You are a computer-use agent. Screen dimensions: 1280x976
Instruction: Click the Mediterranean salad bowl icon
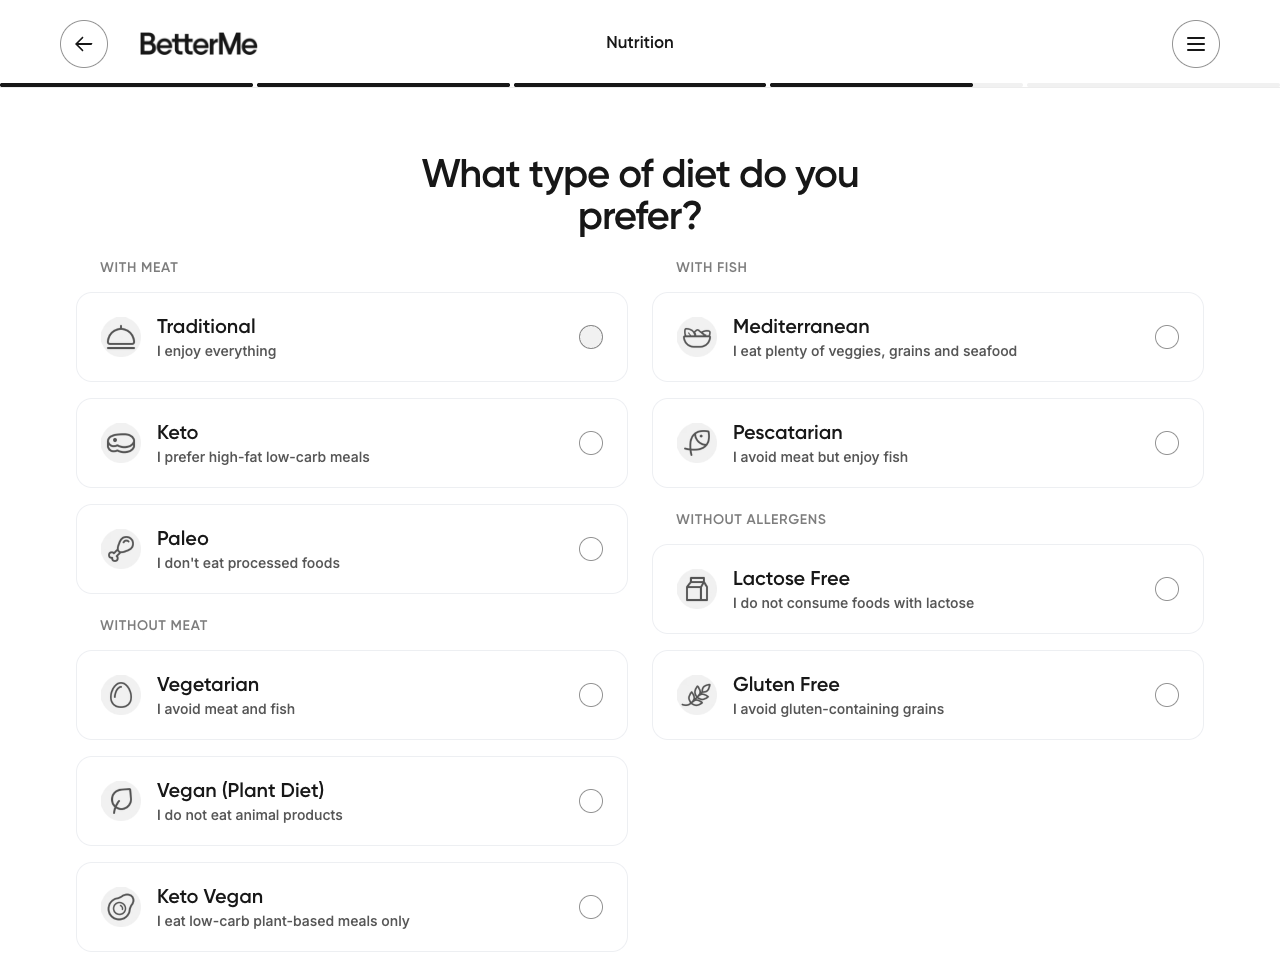click(697, 338)
